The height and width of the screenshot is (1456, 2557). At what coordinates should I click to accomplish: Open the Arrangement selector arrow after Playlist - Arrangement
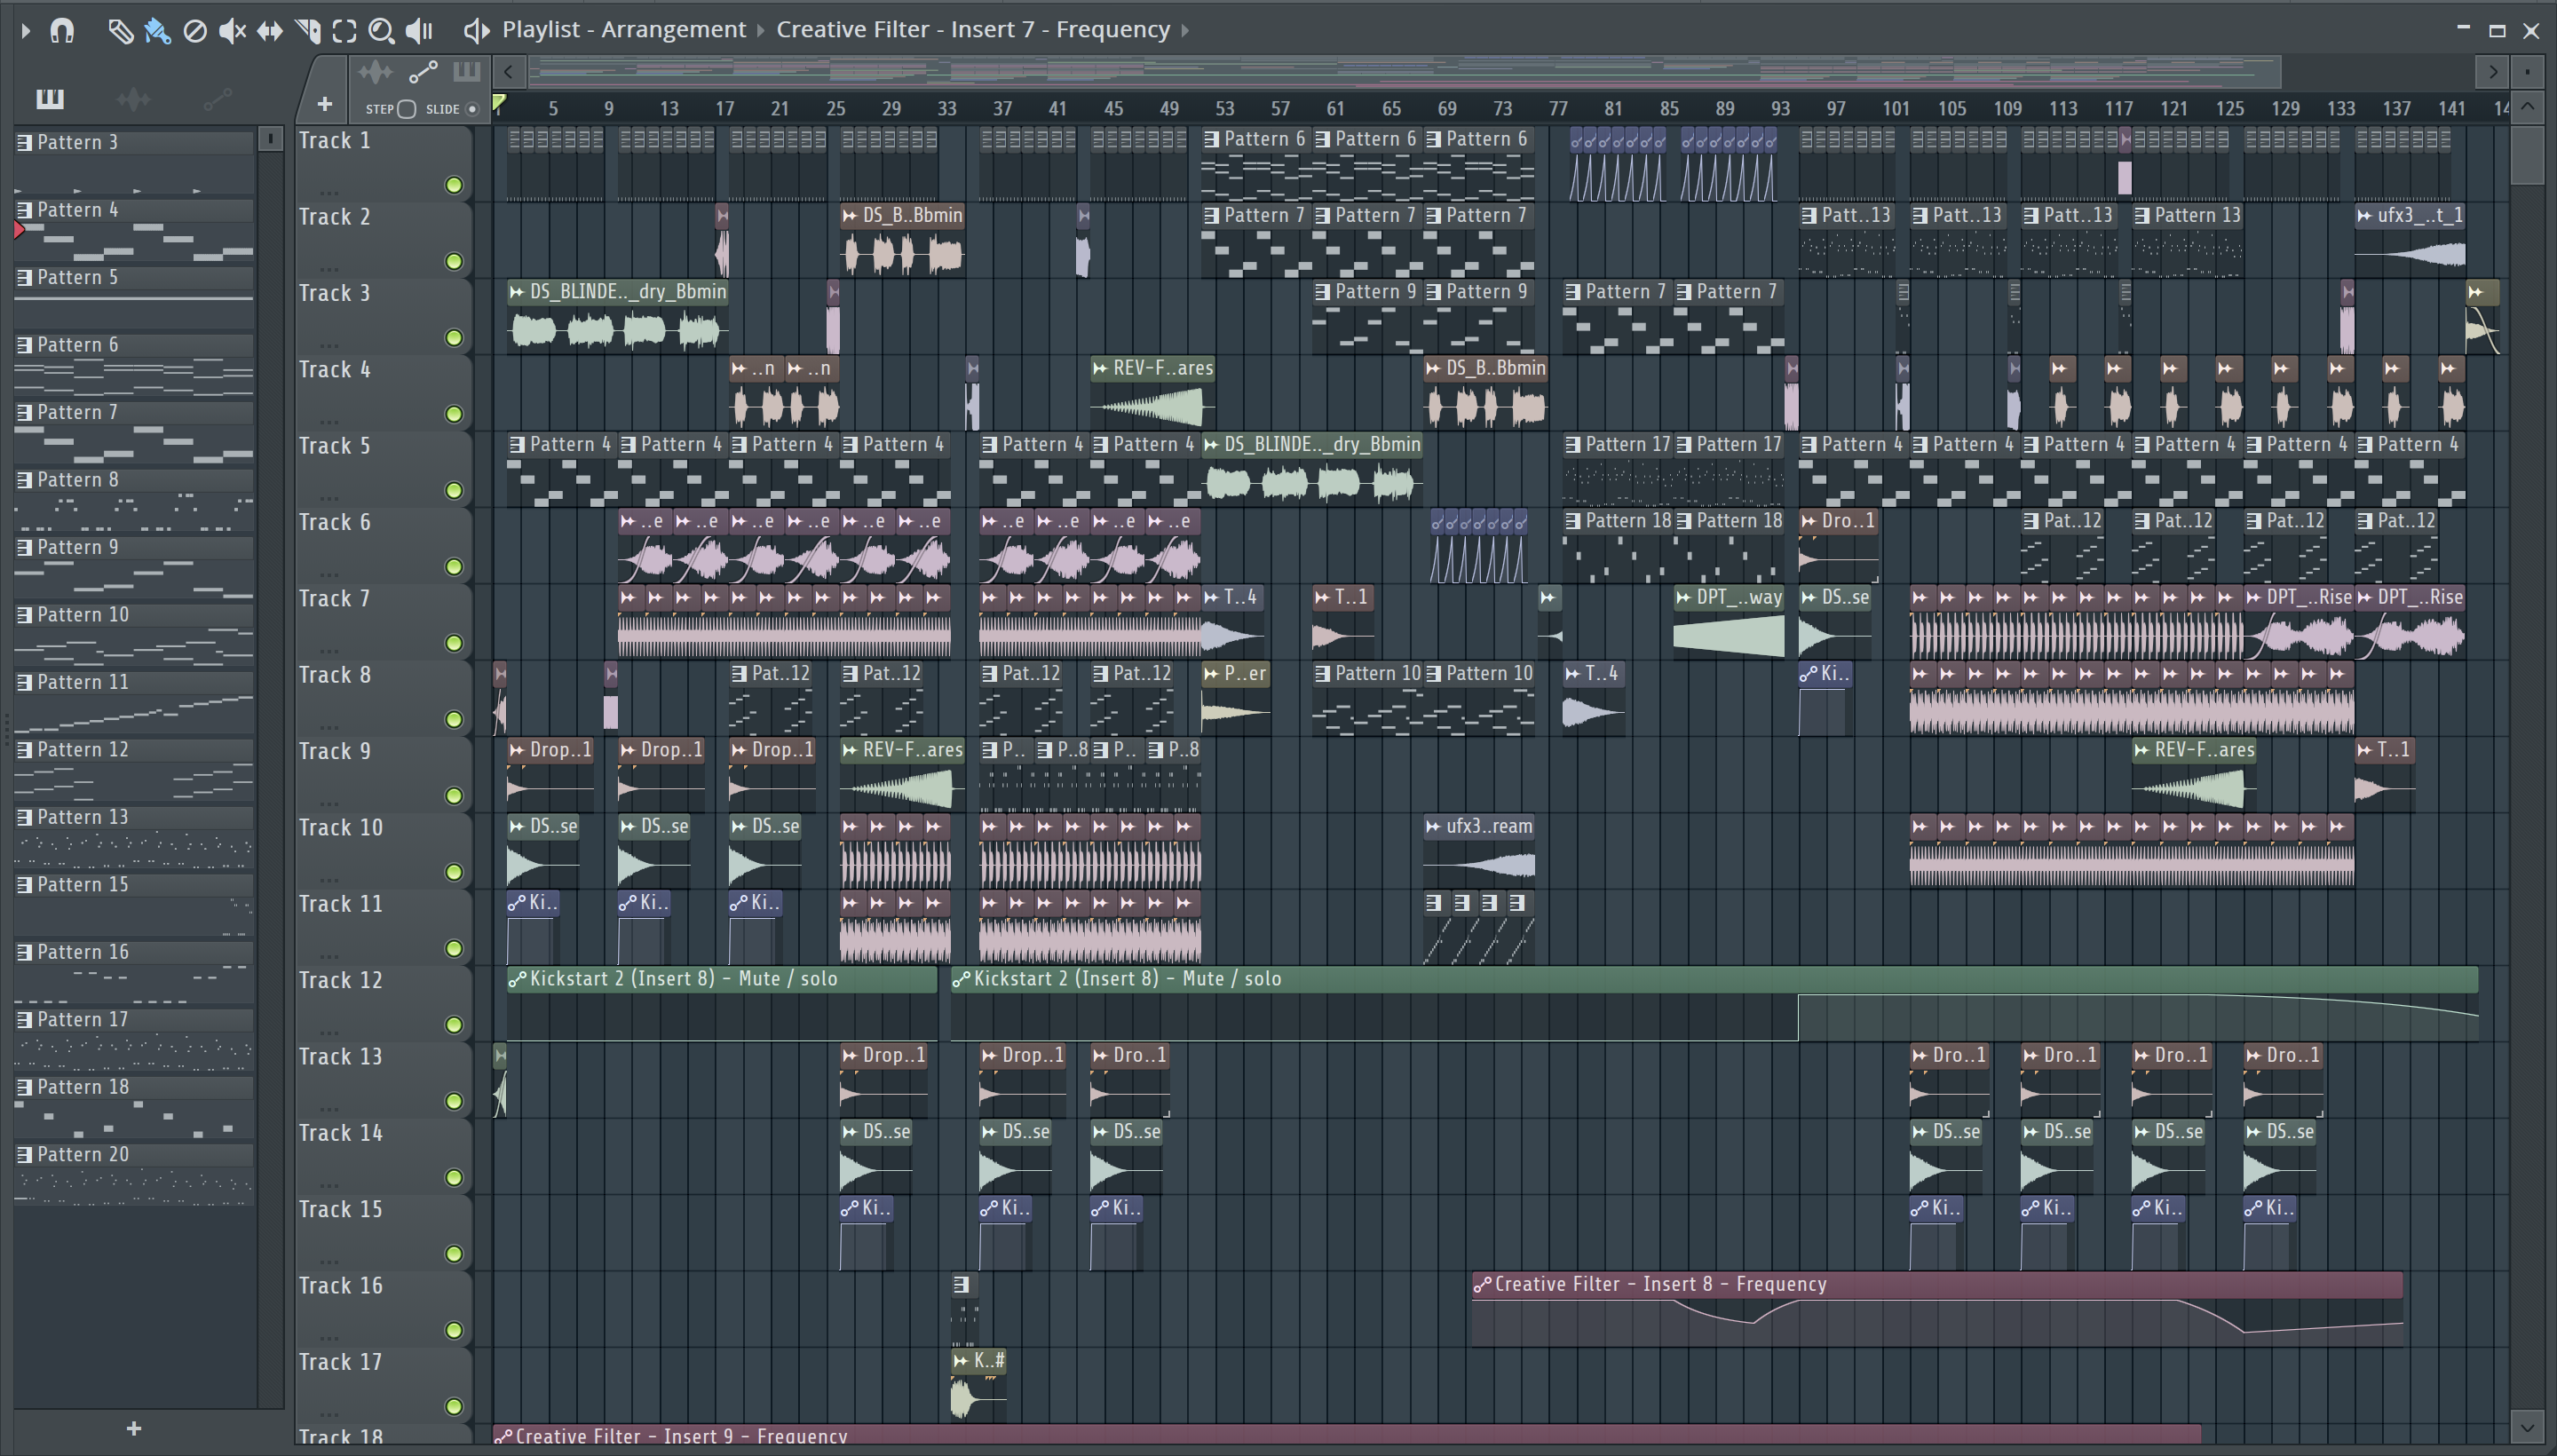[760, 31]
